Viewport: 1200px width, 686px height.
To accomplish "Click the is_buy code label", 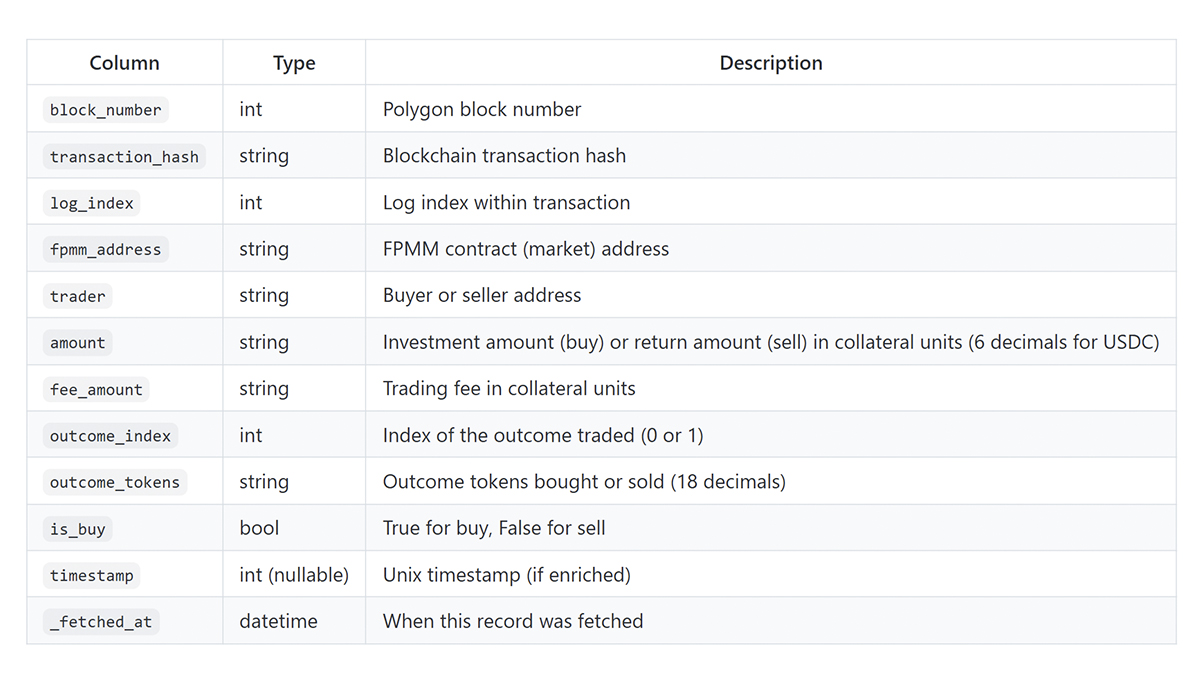I will tap(77, 529).
